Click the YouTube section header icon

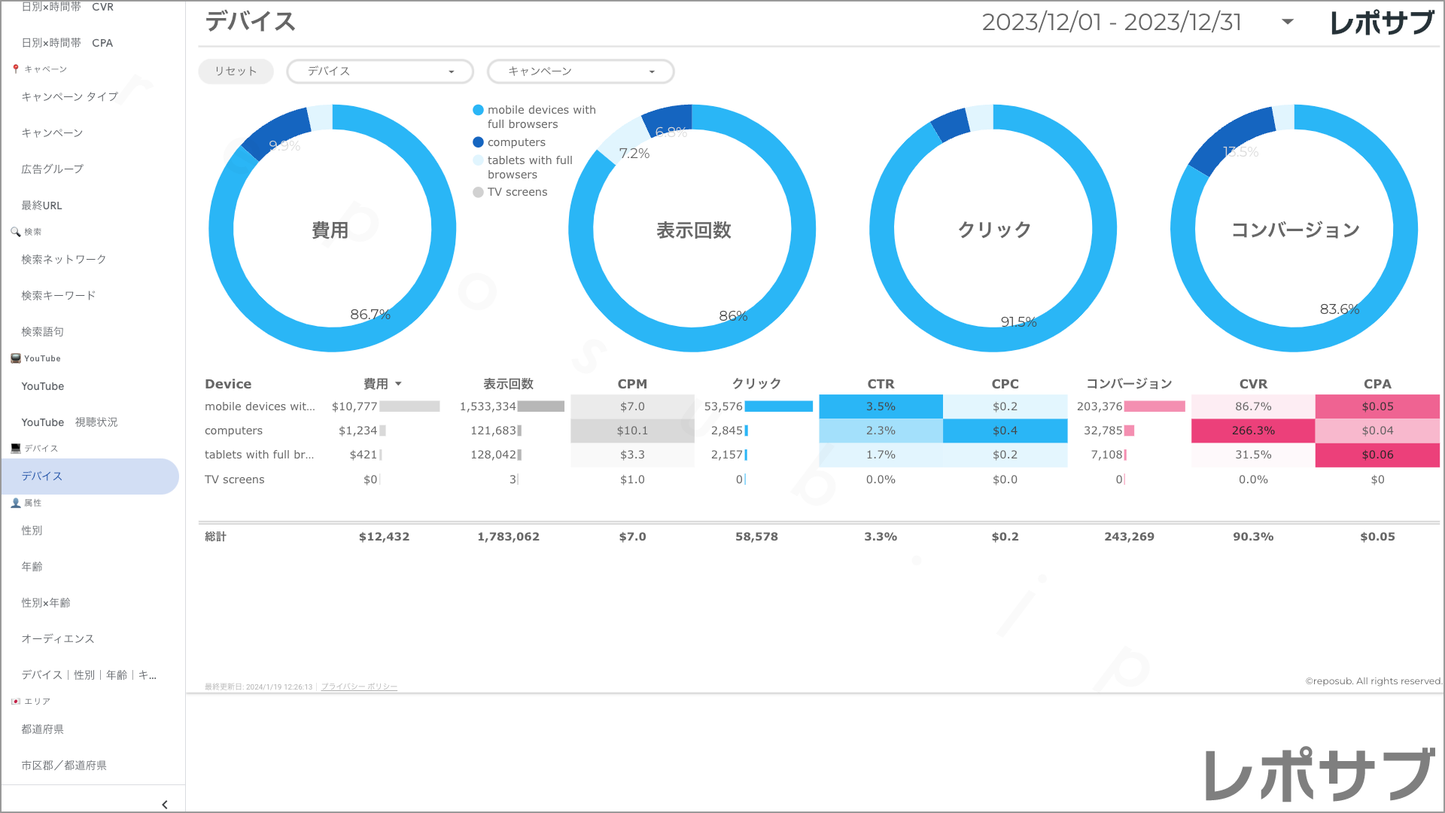tap(15, 358)
